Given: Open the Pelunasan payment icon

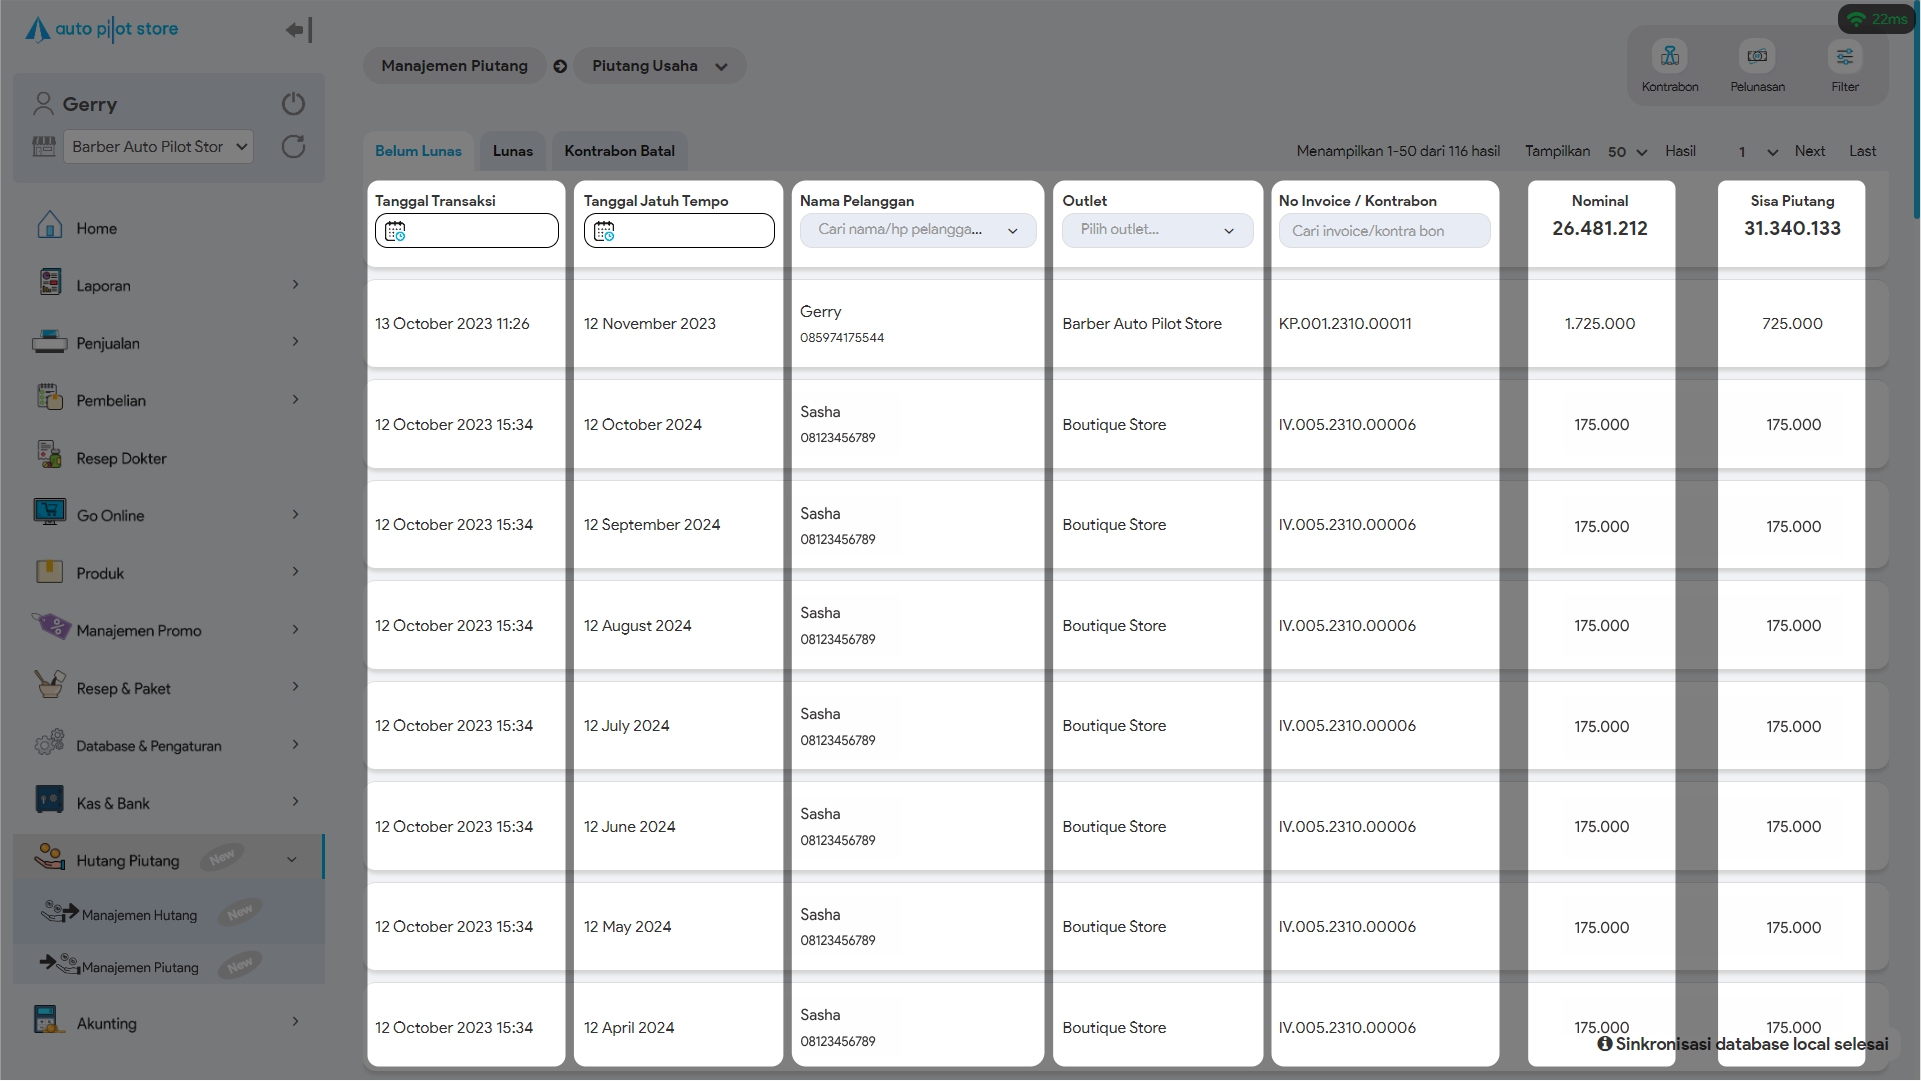Looking at the screenshot, I should point(1757,57).
